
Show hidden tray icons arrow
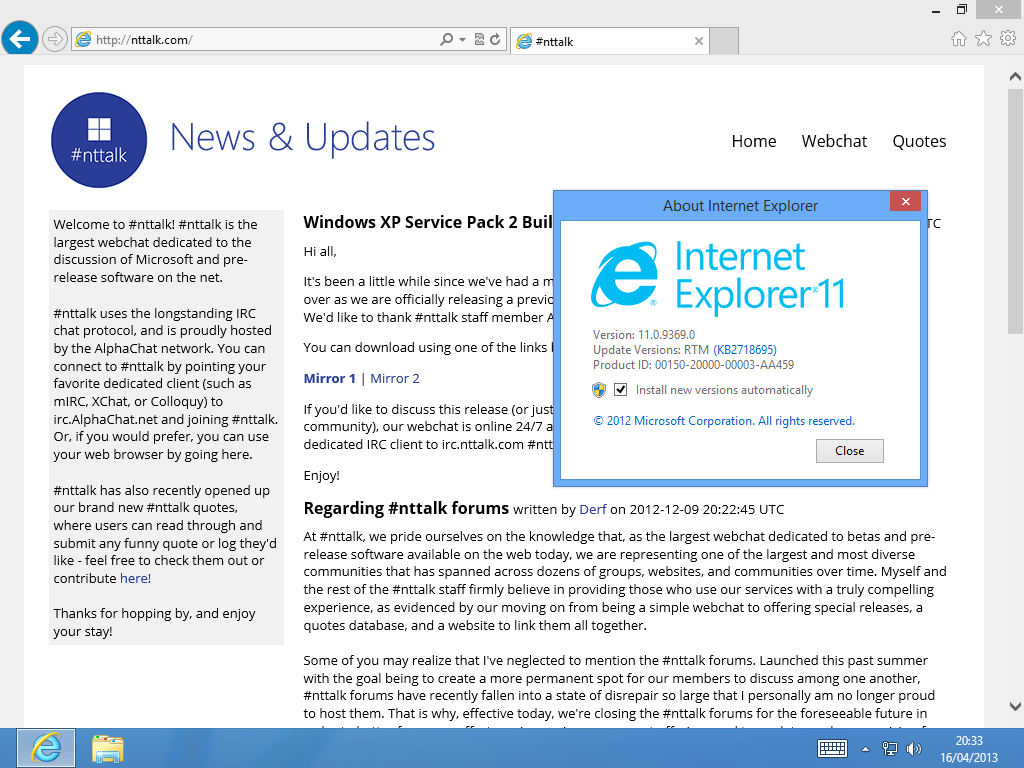pos(865,749)
